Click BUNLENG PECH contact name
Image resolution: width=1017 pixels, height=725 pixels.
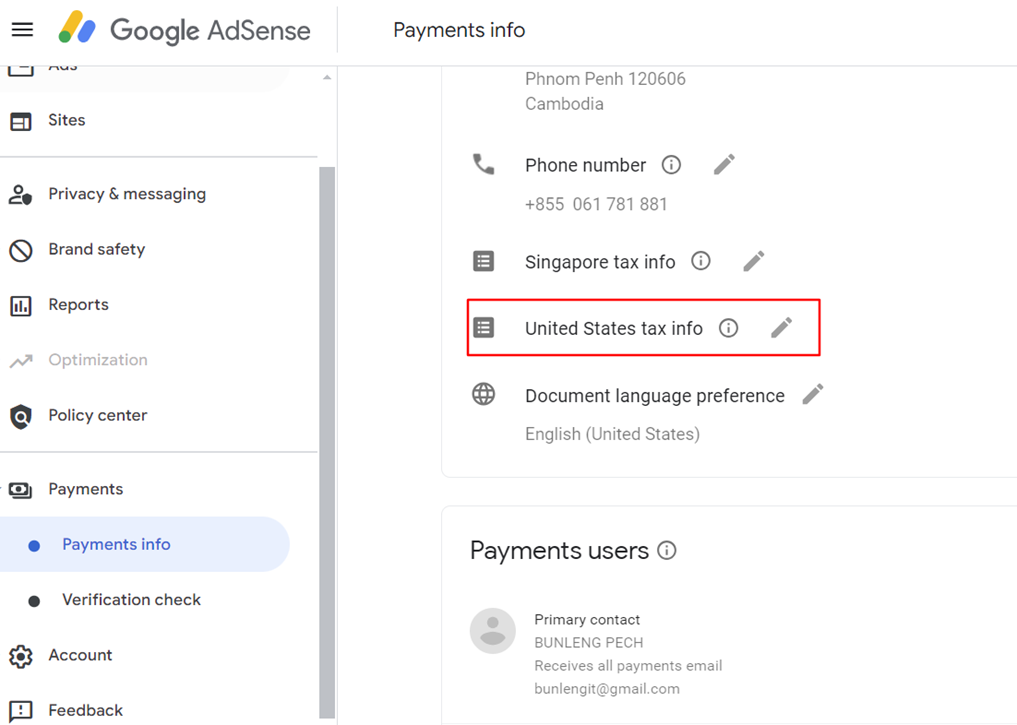pyautogui.click(x=588, y=643)
